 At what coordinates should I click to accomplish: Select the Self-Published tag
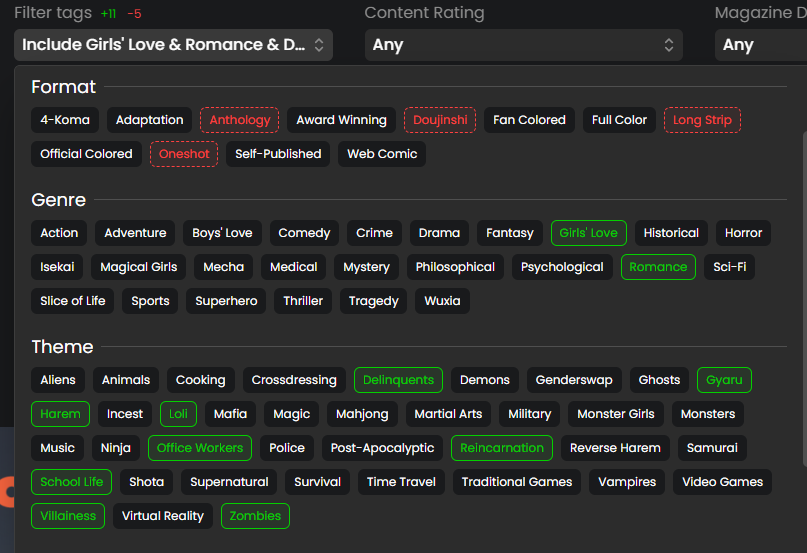click(278, 154)
